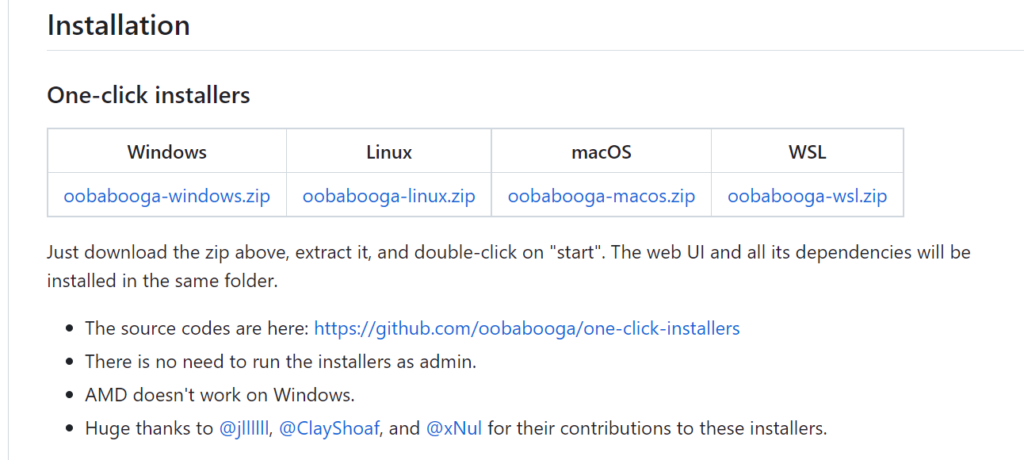Download oobabooga-macos.zip installer
Image resolution: width=1024 pixels, height=460 pixels.
601,196
